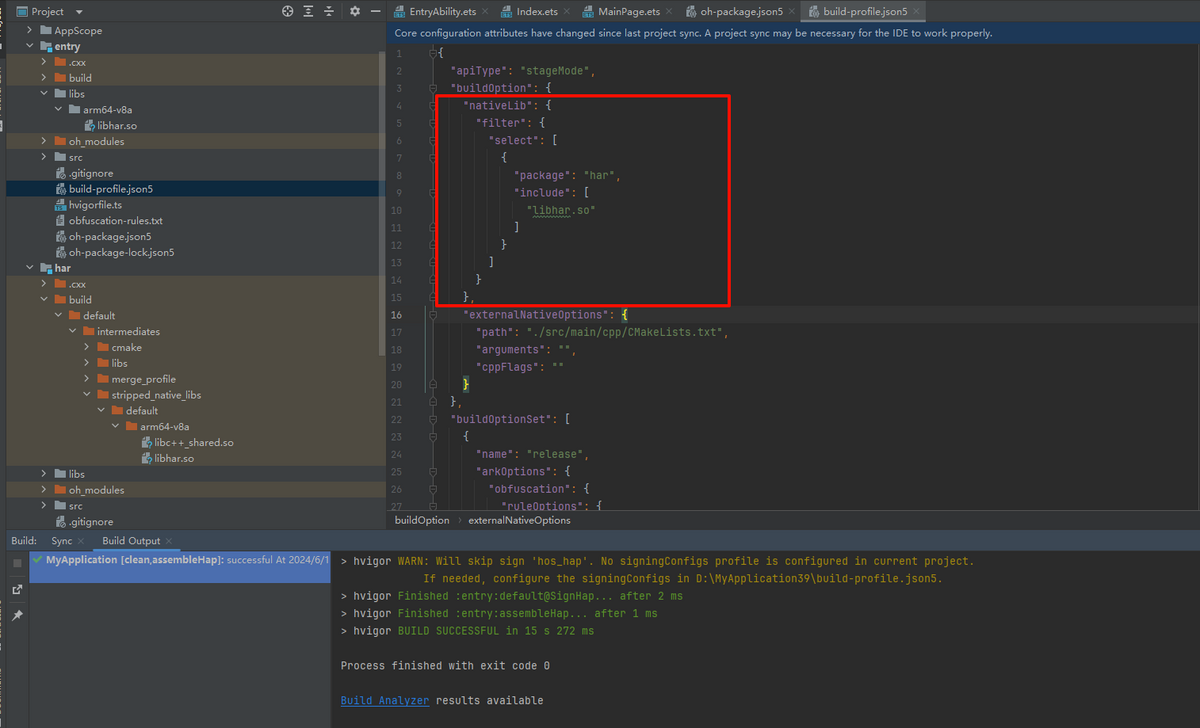Click the Expand All icon in Project panel
Viewport: 1200px width, 728px height.
pyautogui.click(x=309, y=11)
